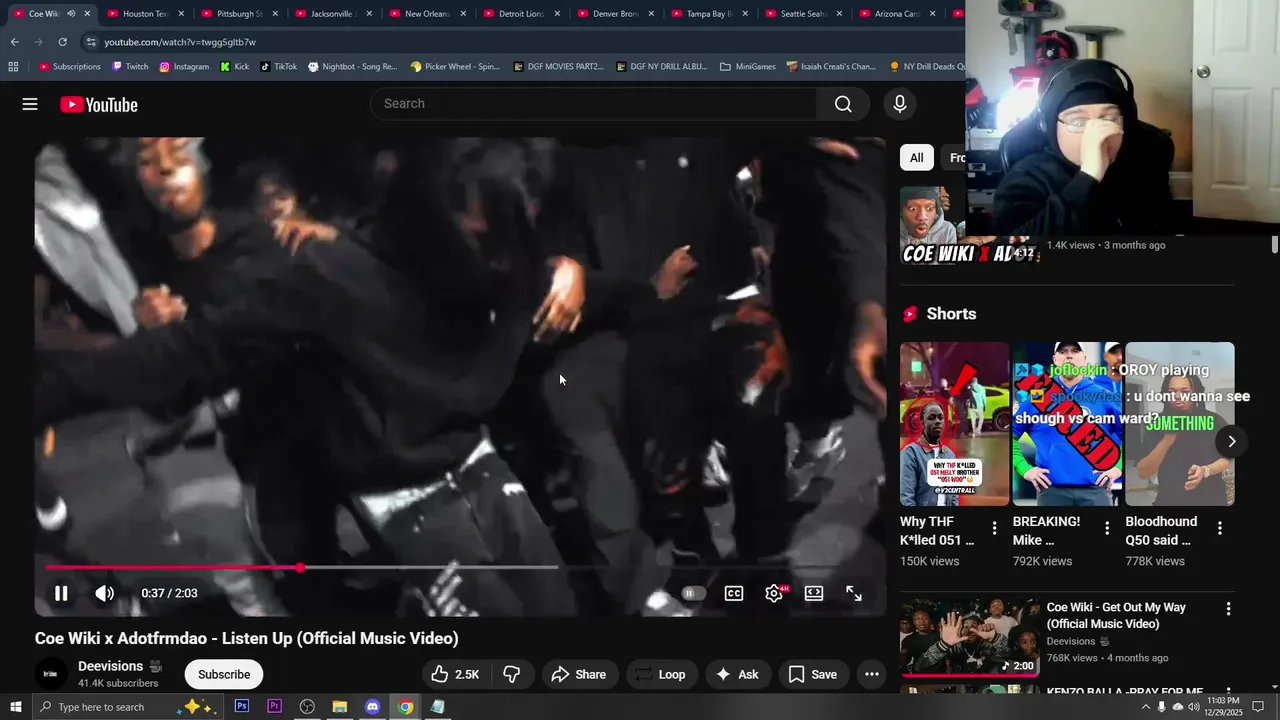Viewport: 1280px width, 720px height.
Task: Pause the video with the player pause button
Action: pyautogui.click(x=61, y=593)
